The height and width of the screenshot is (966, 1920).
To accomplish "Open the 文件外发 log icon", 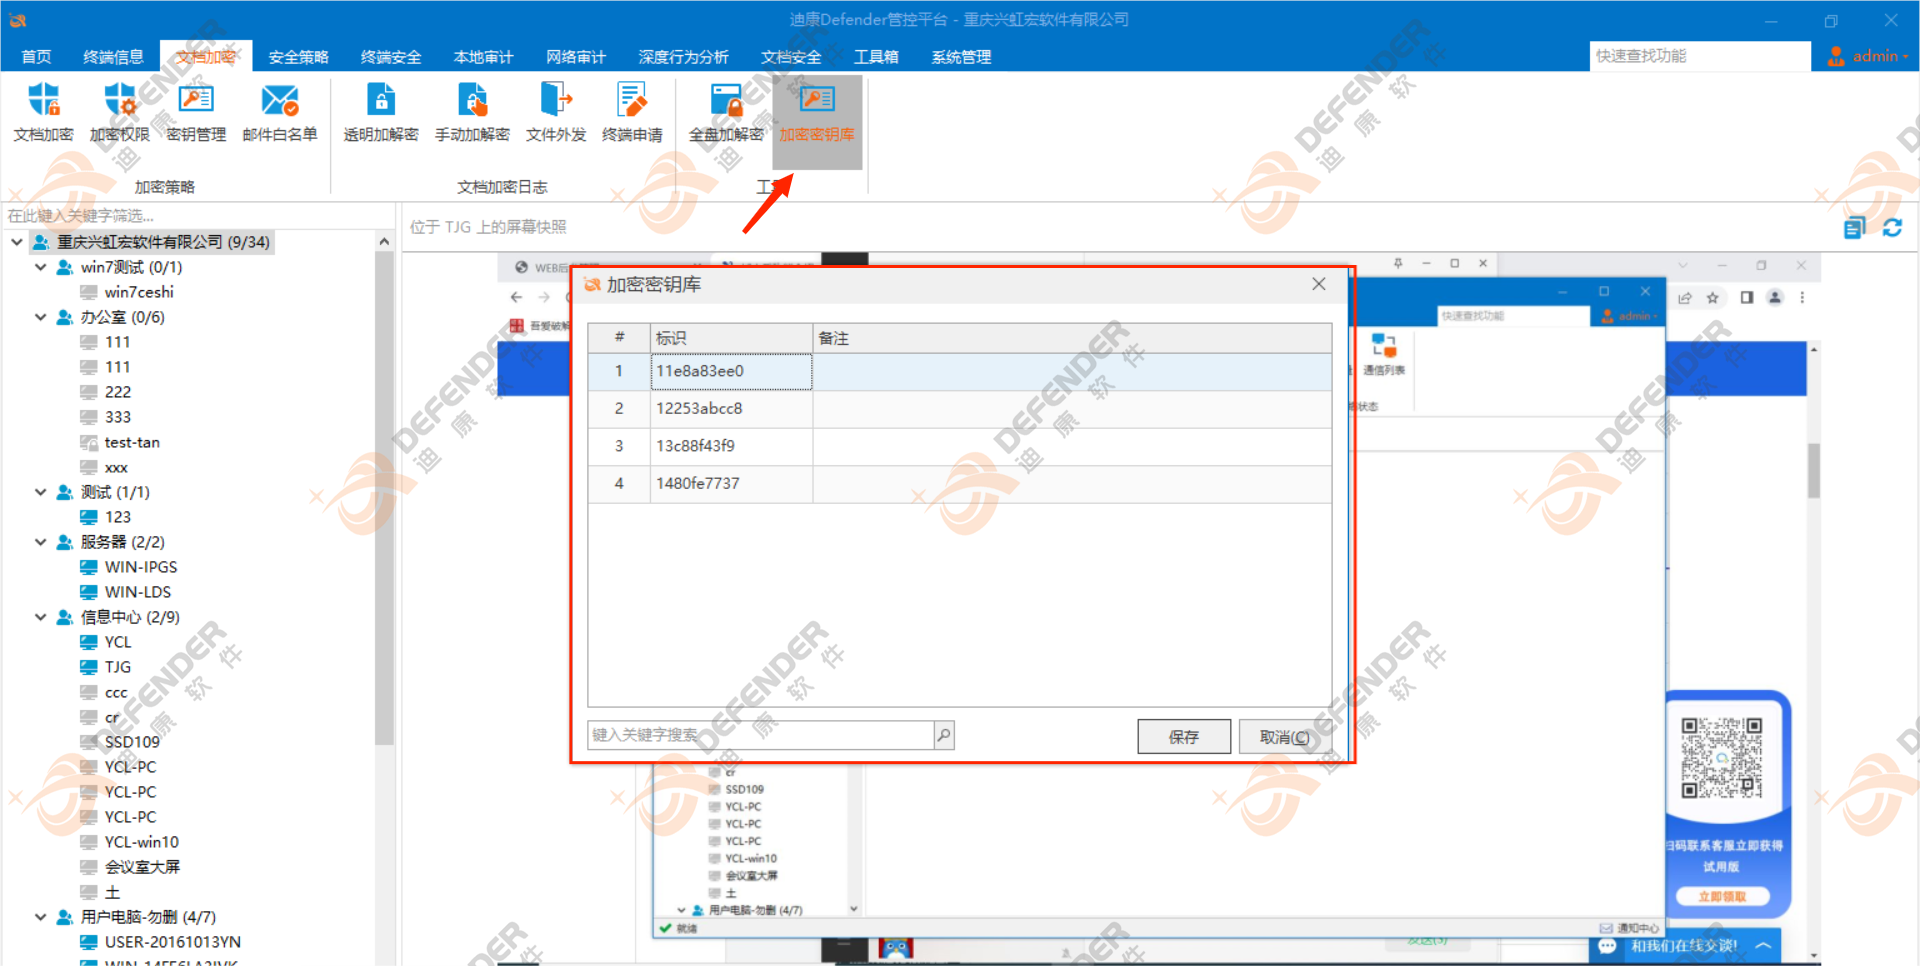I will coord(556,102).
